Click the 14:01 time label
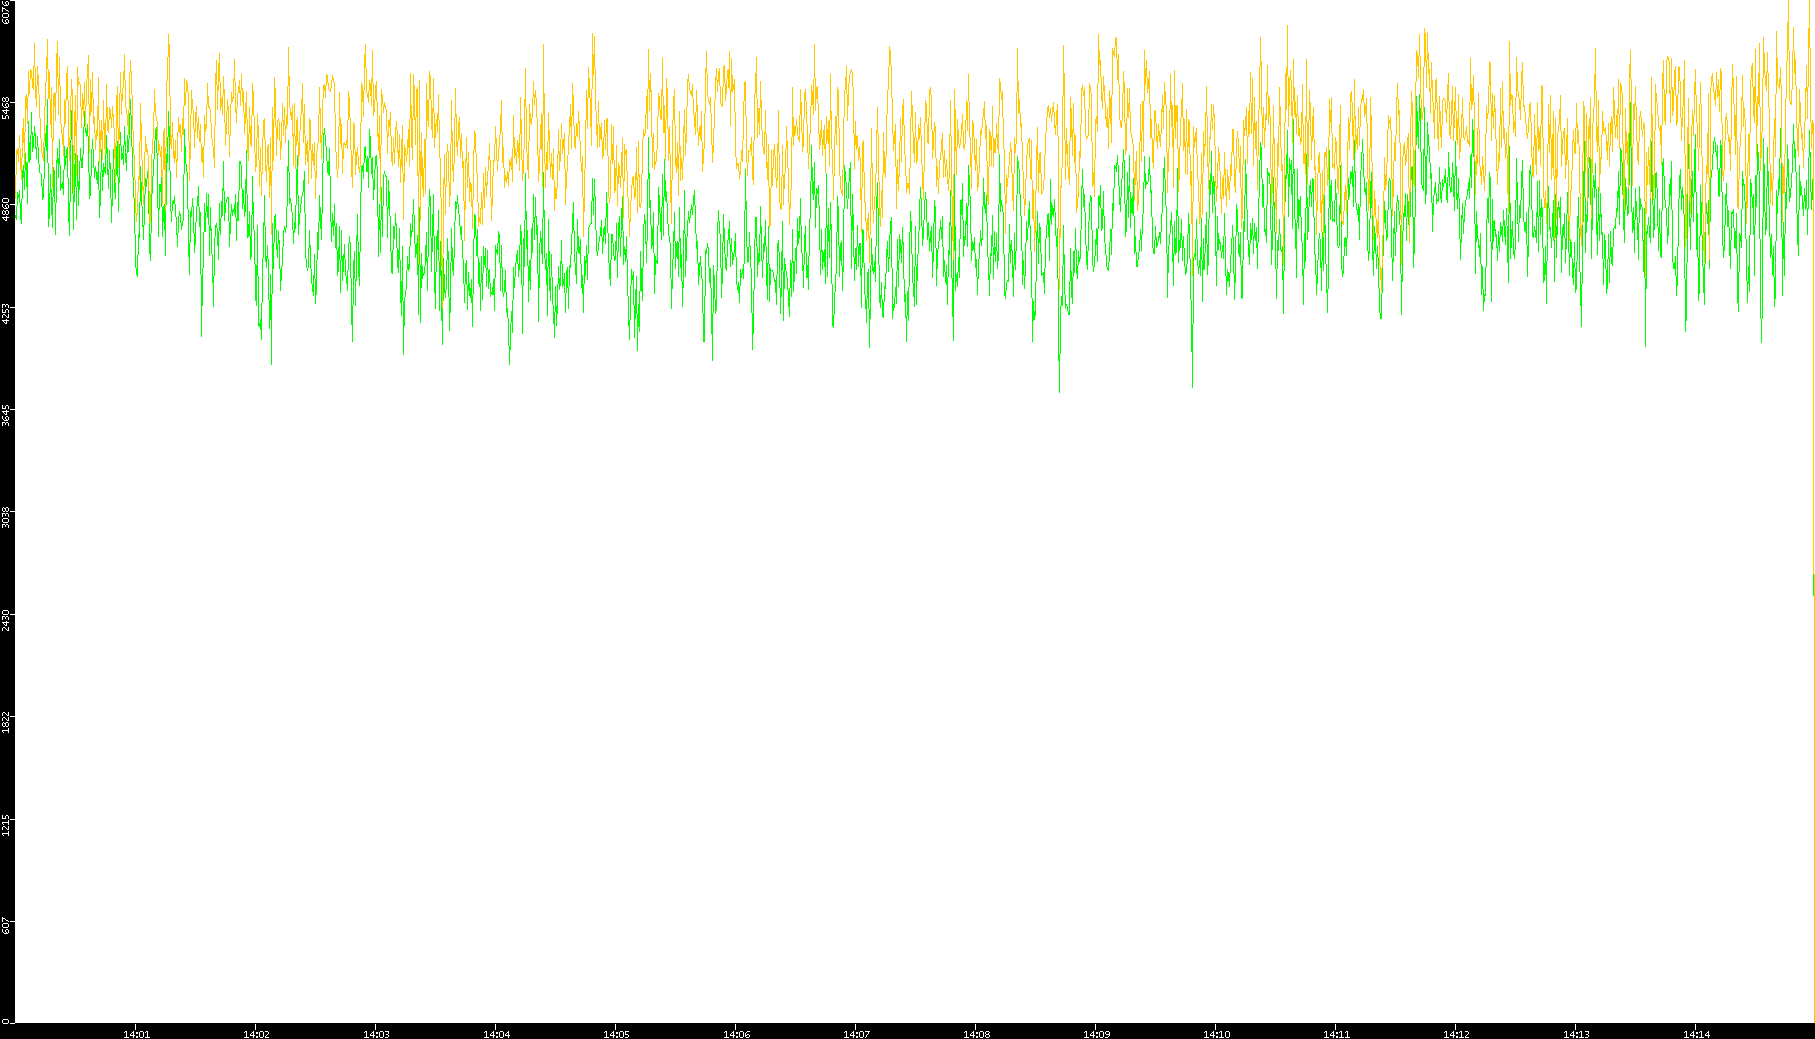1815x1039 pixels. point(136,1033)
